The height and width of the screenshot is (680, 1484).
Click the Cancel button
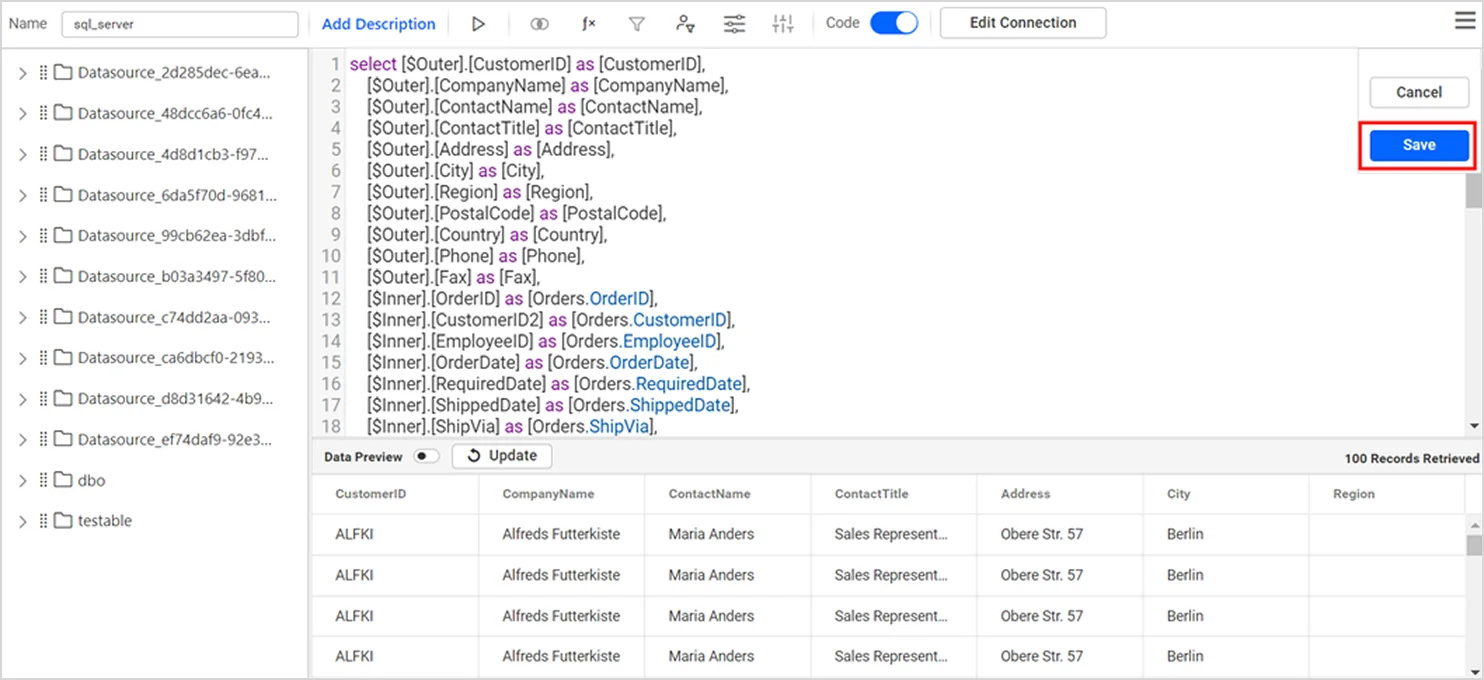click(x=1419, y=92)
